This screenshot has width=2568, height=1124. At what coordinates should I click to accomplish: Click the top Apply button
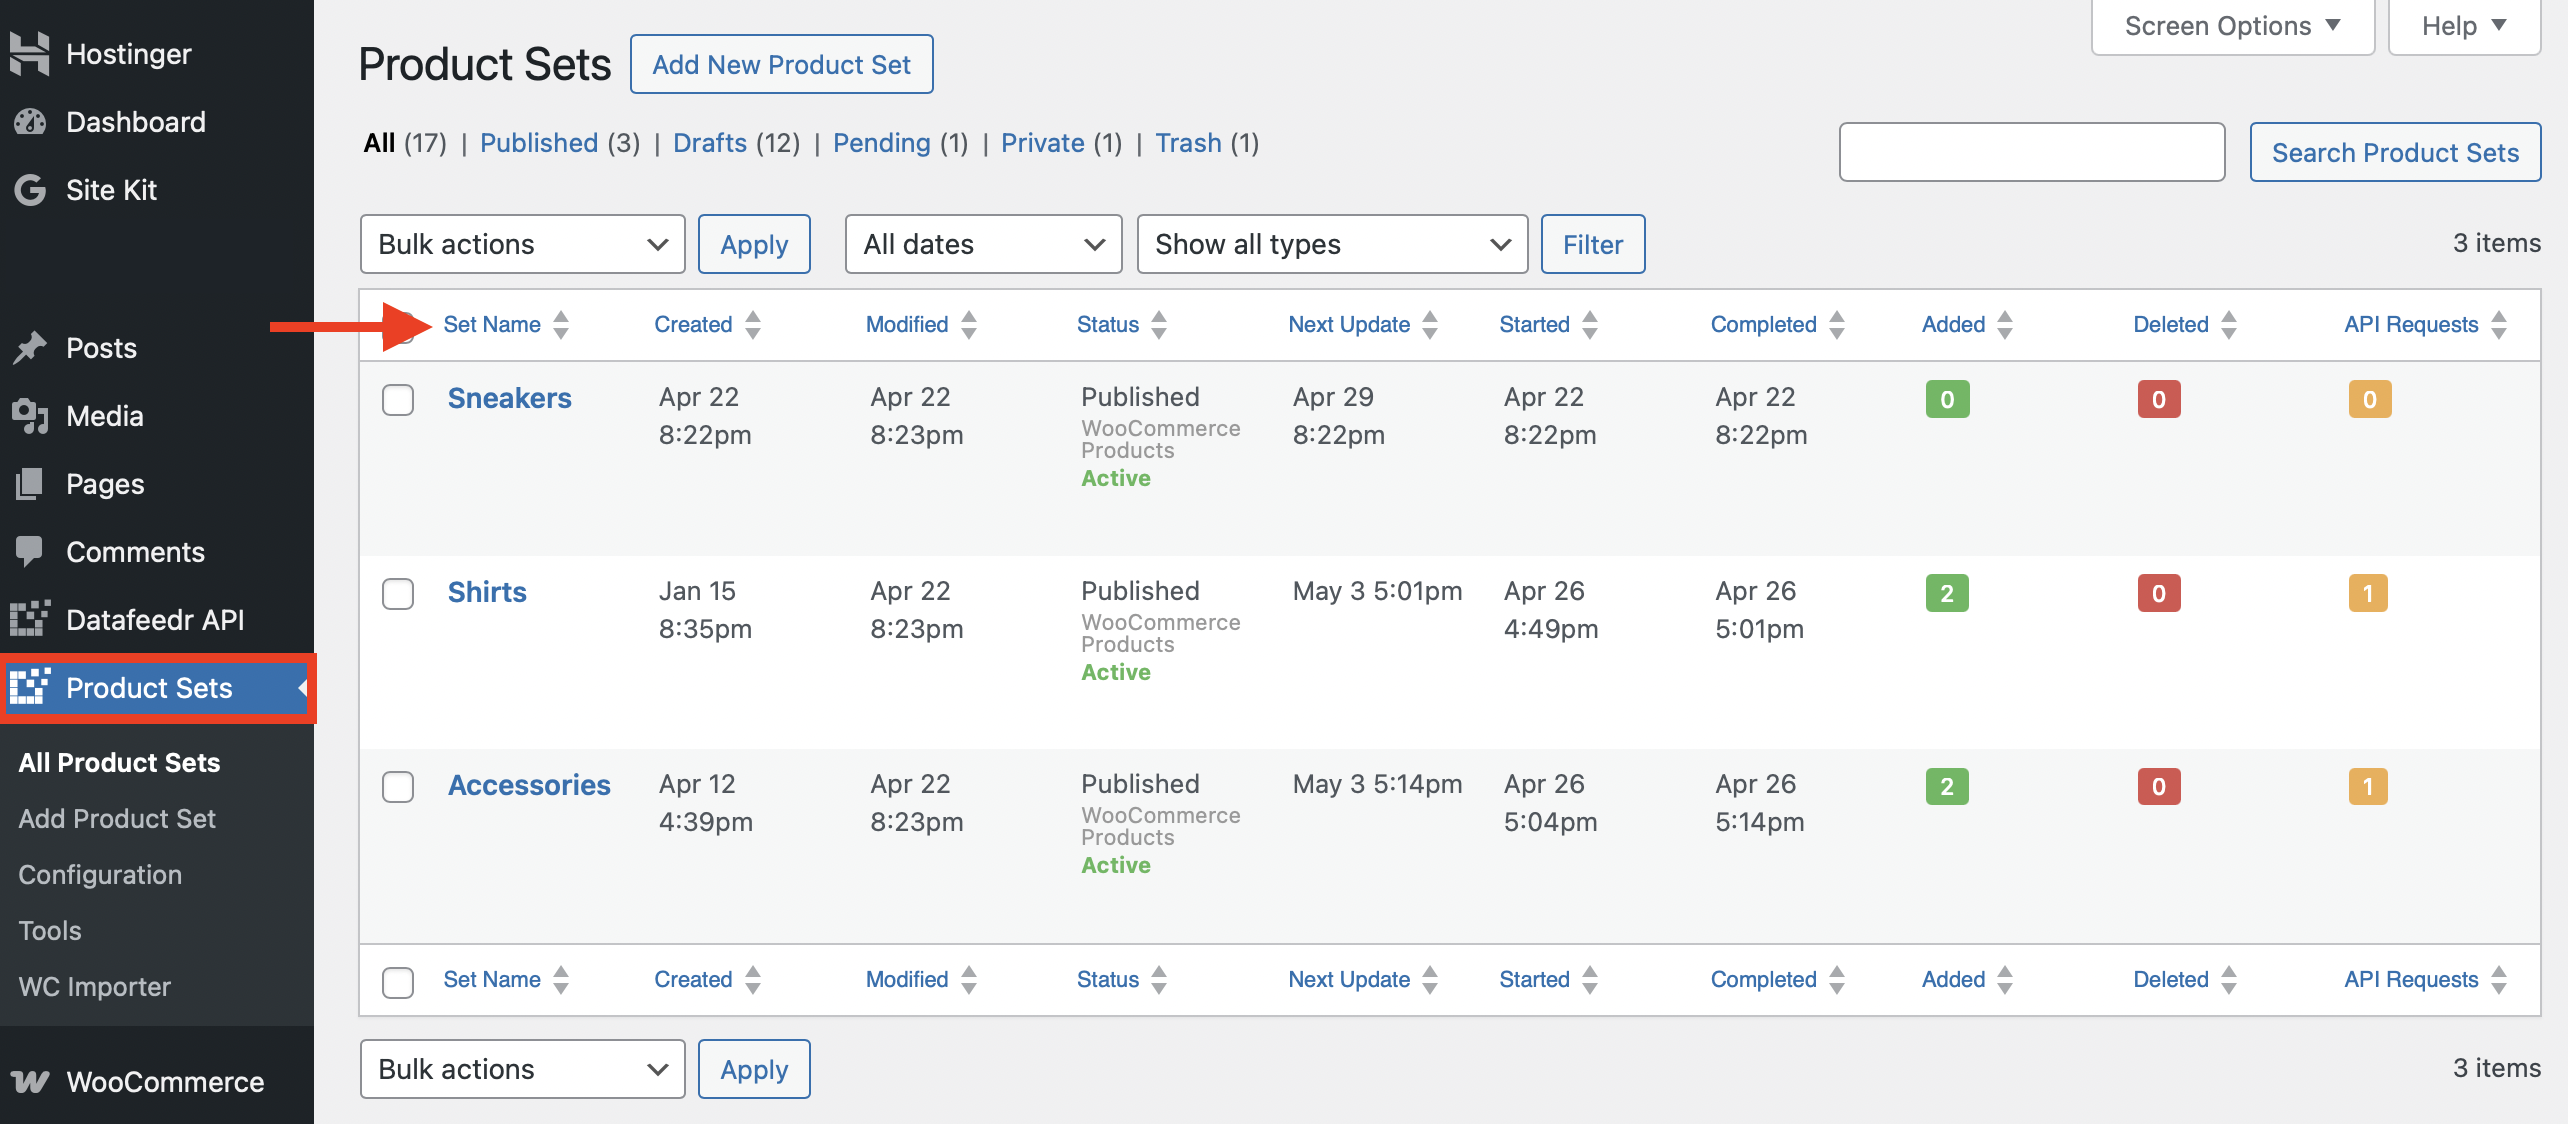[754, 244]
